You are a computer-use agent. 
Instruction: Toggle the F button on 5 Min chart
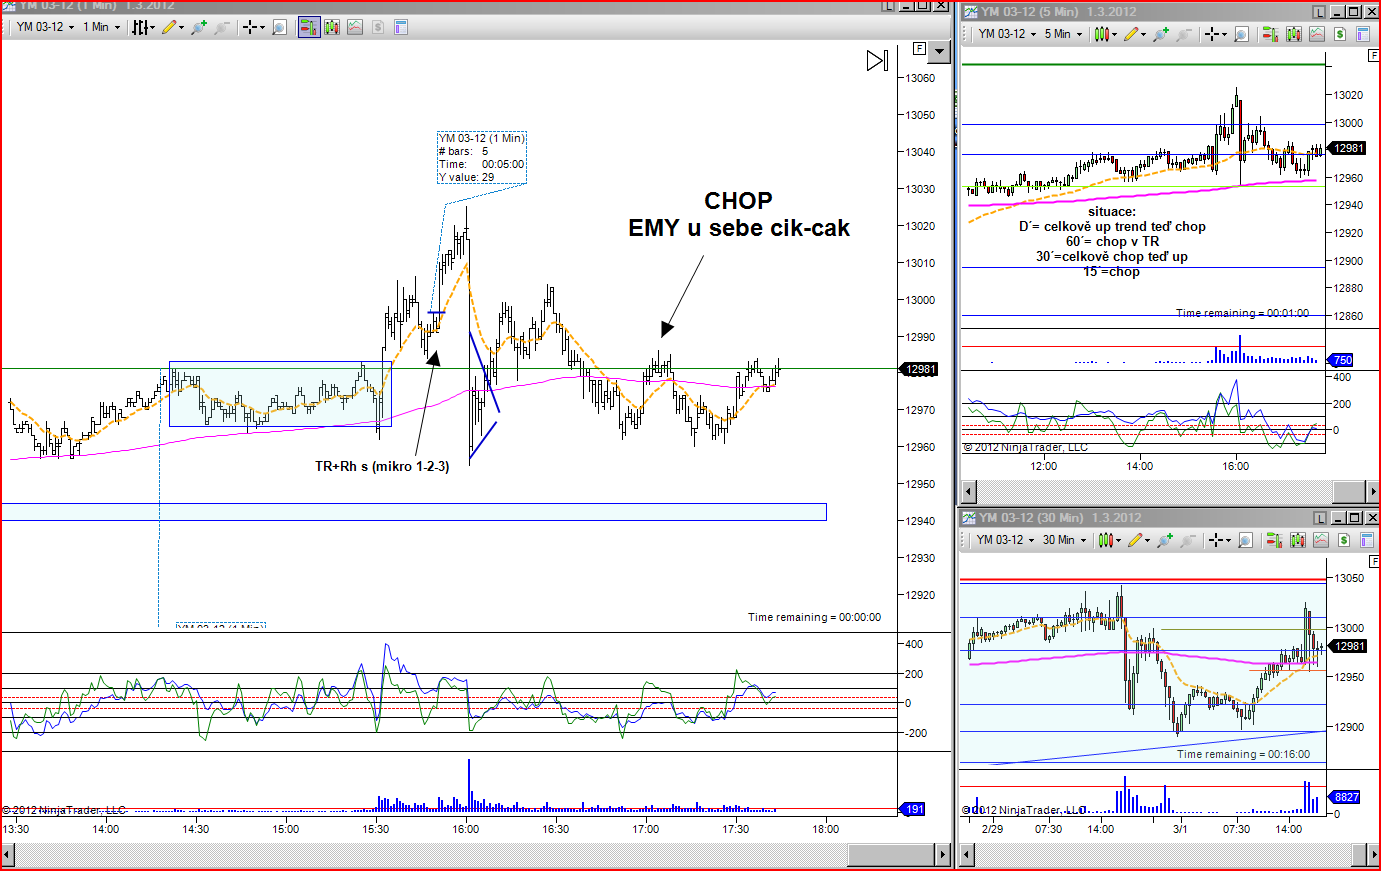click(x=1375, y=56)
